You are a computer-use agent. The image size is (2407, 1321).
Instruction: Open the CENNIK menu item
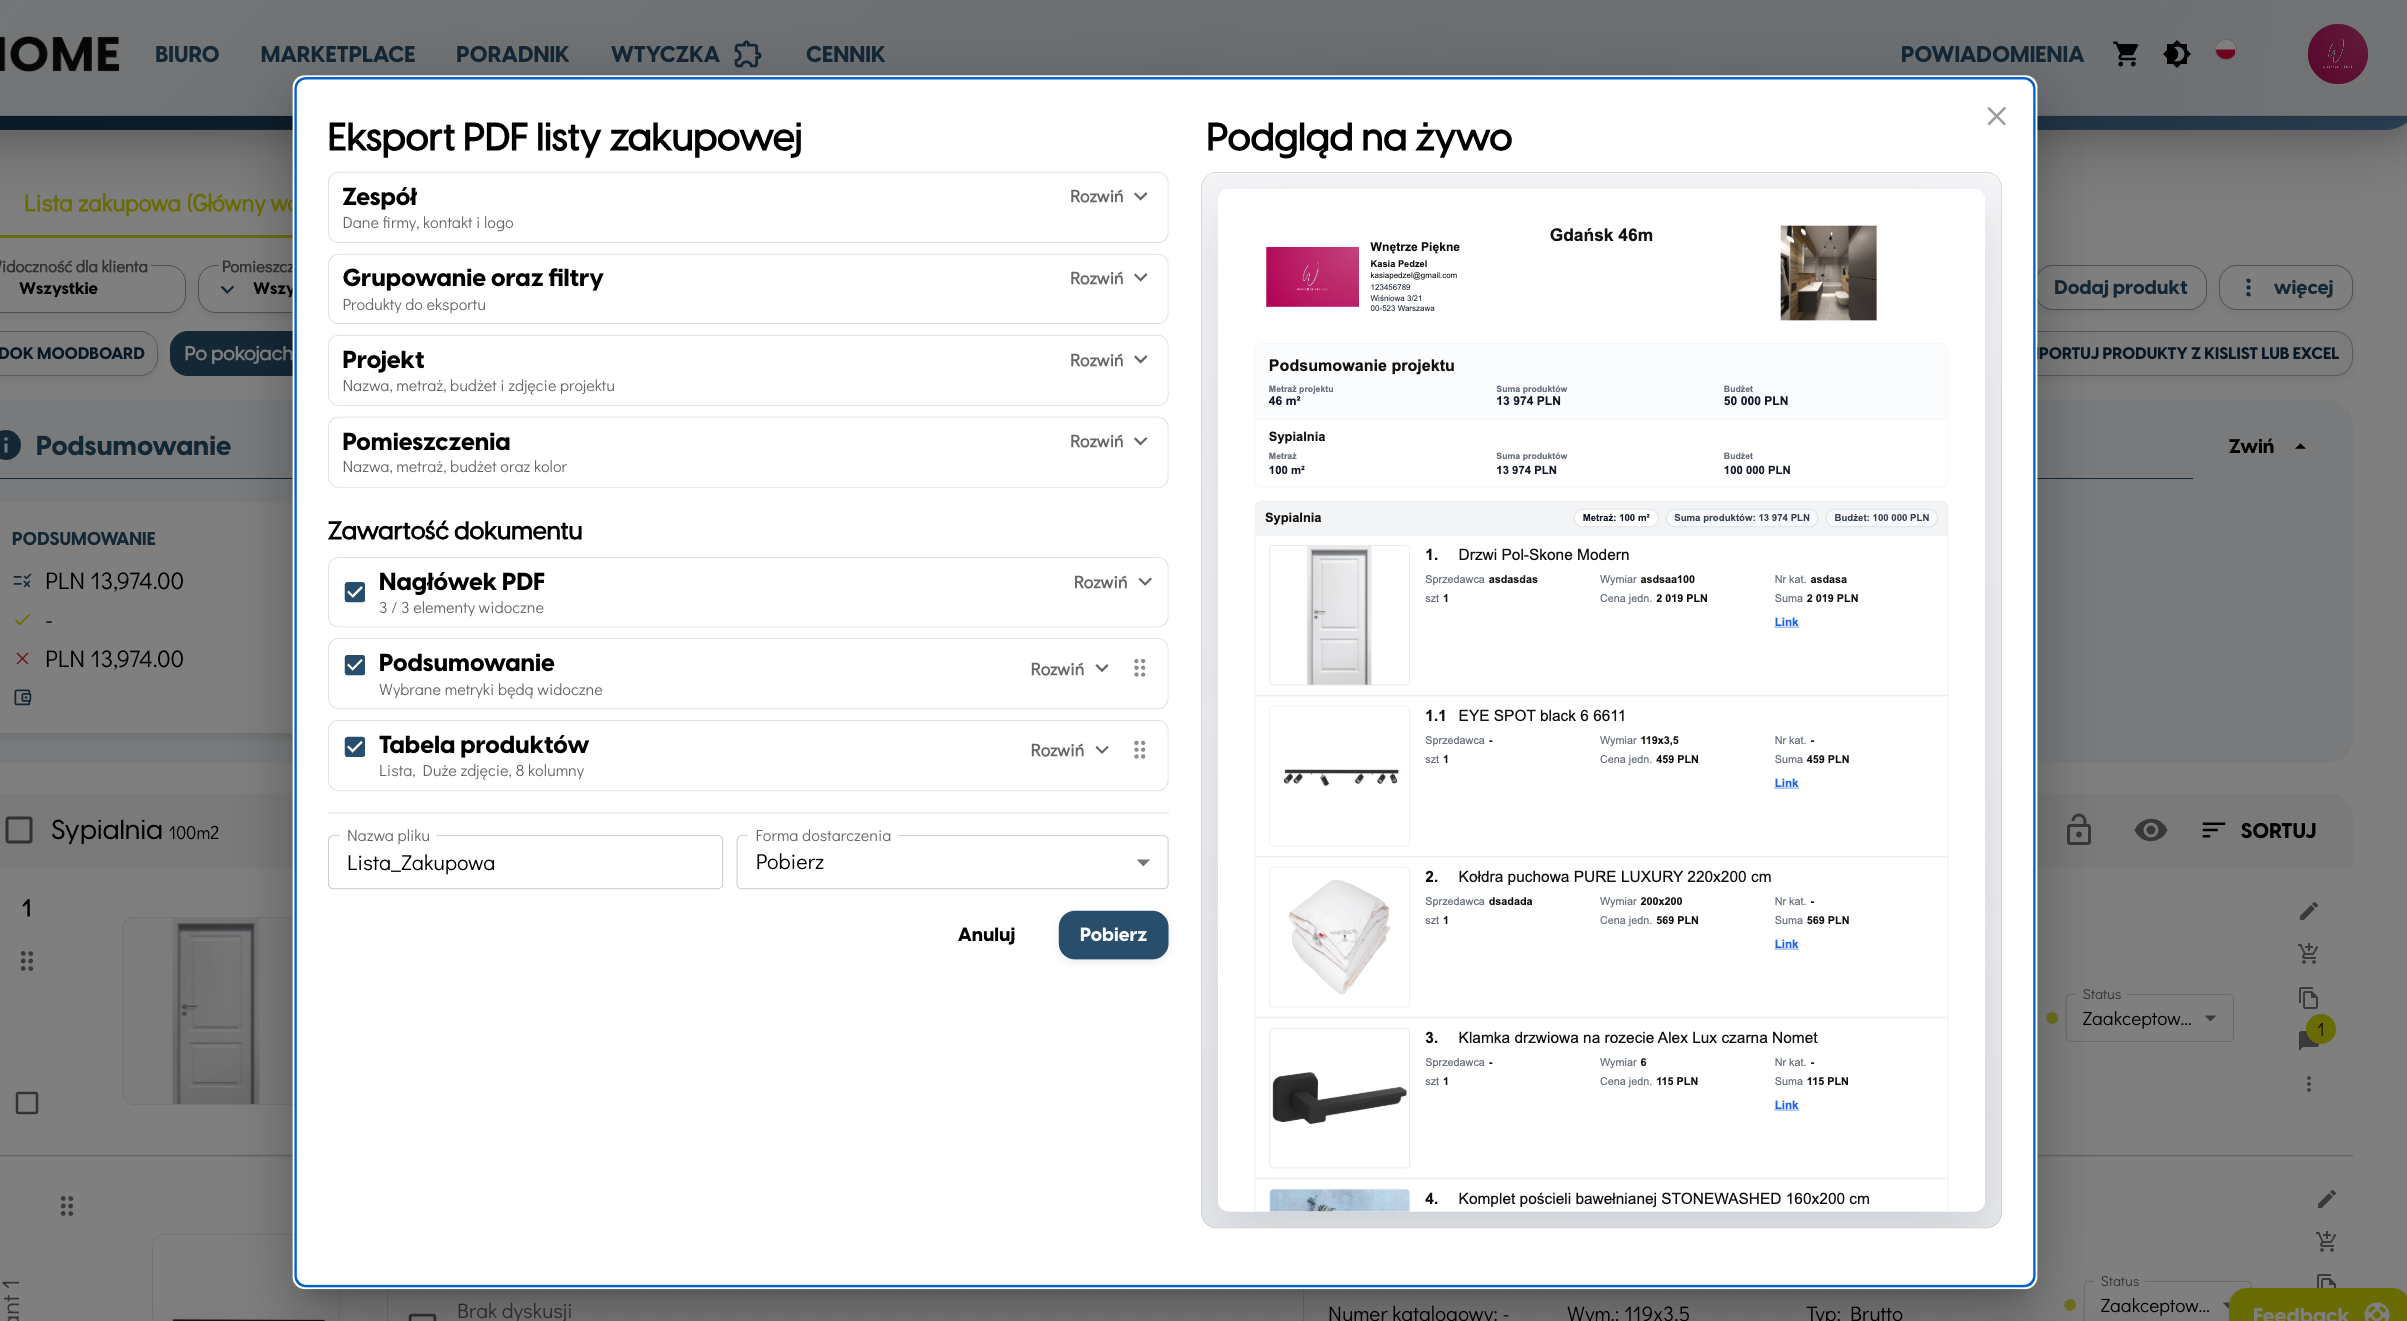(845, 54)
